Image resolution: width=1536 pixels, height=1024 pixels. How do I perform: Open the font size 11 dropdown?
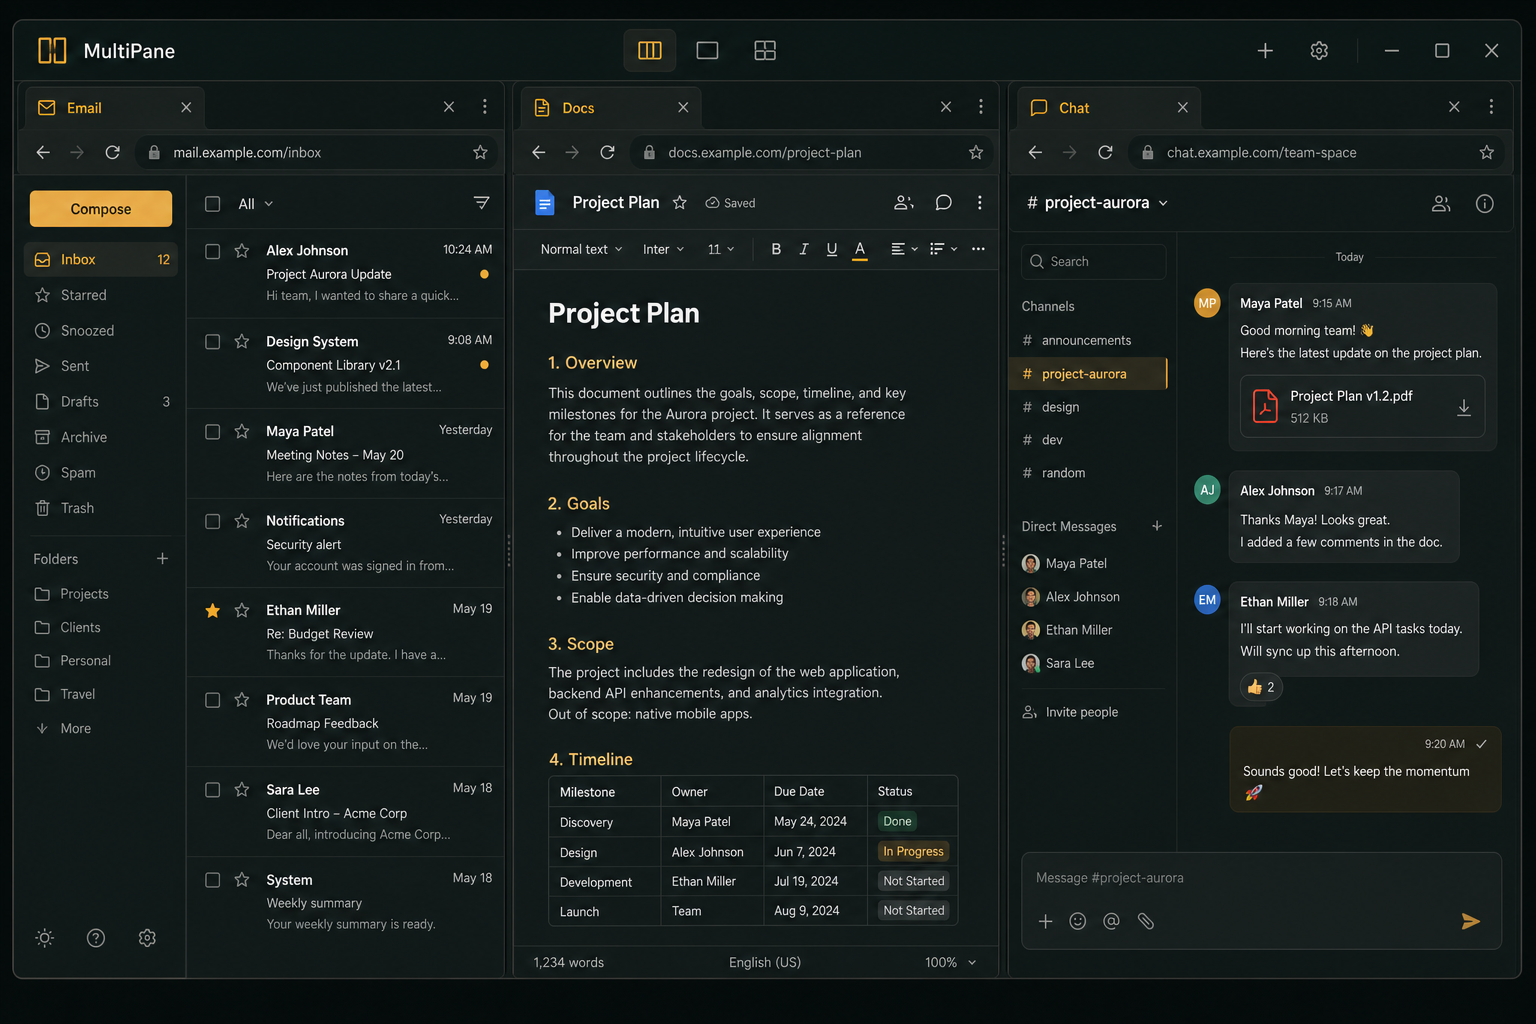click(x=721, y=249)
